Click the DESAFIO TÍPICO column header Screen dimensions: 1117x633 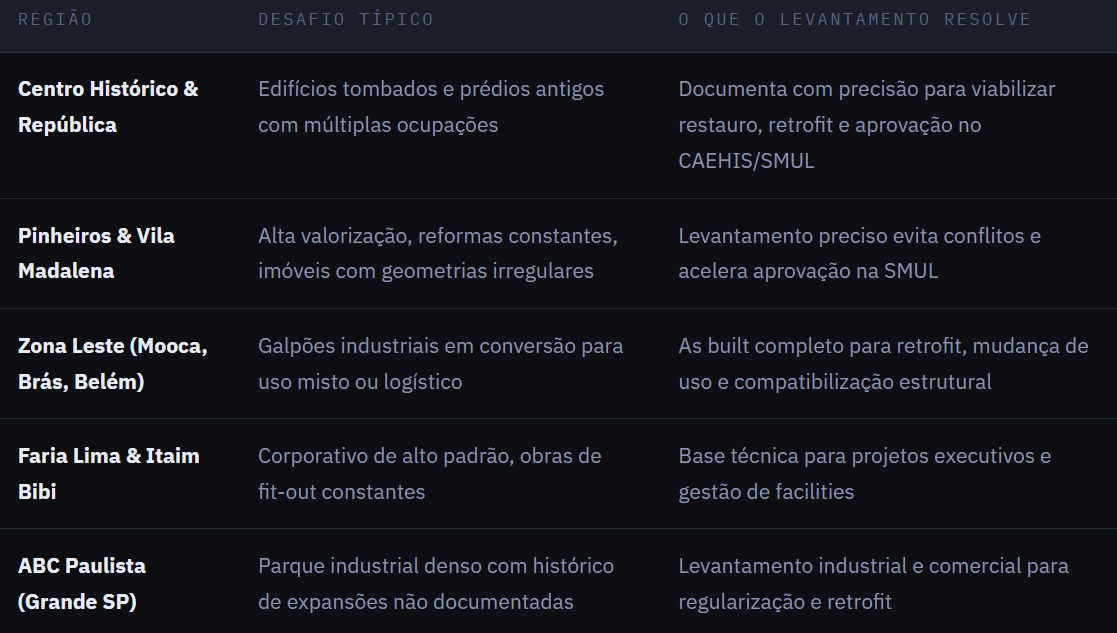pos(346,19)
